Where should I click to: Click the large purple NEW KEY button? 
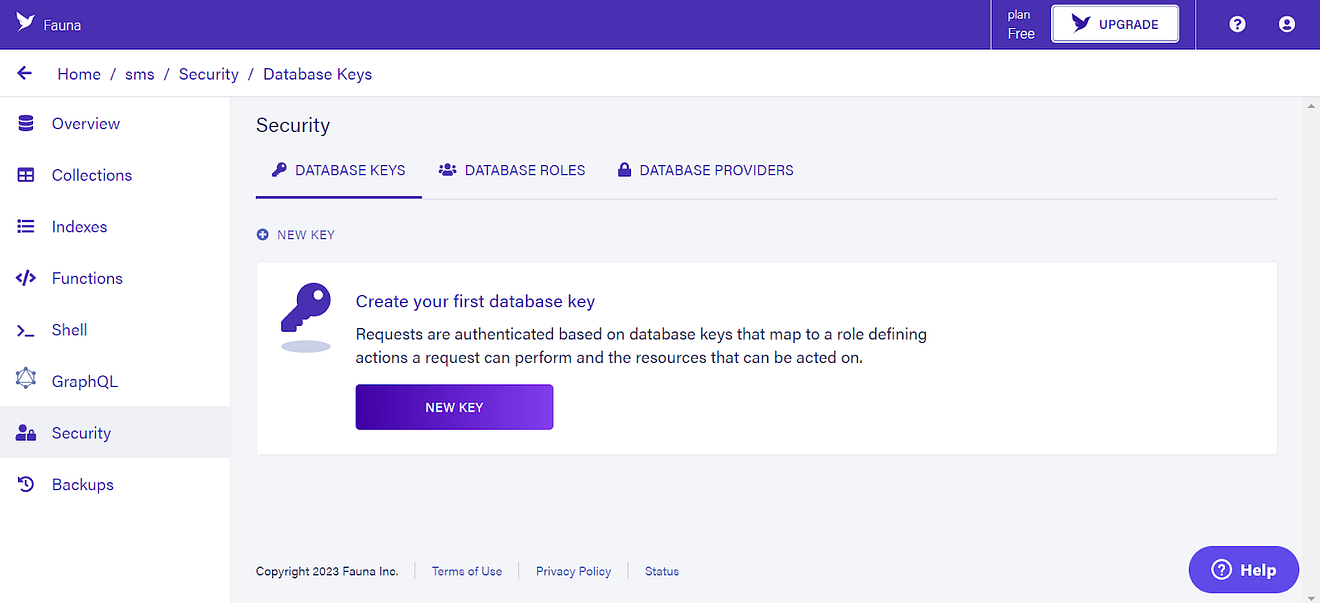click(x=454, y=407)
